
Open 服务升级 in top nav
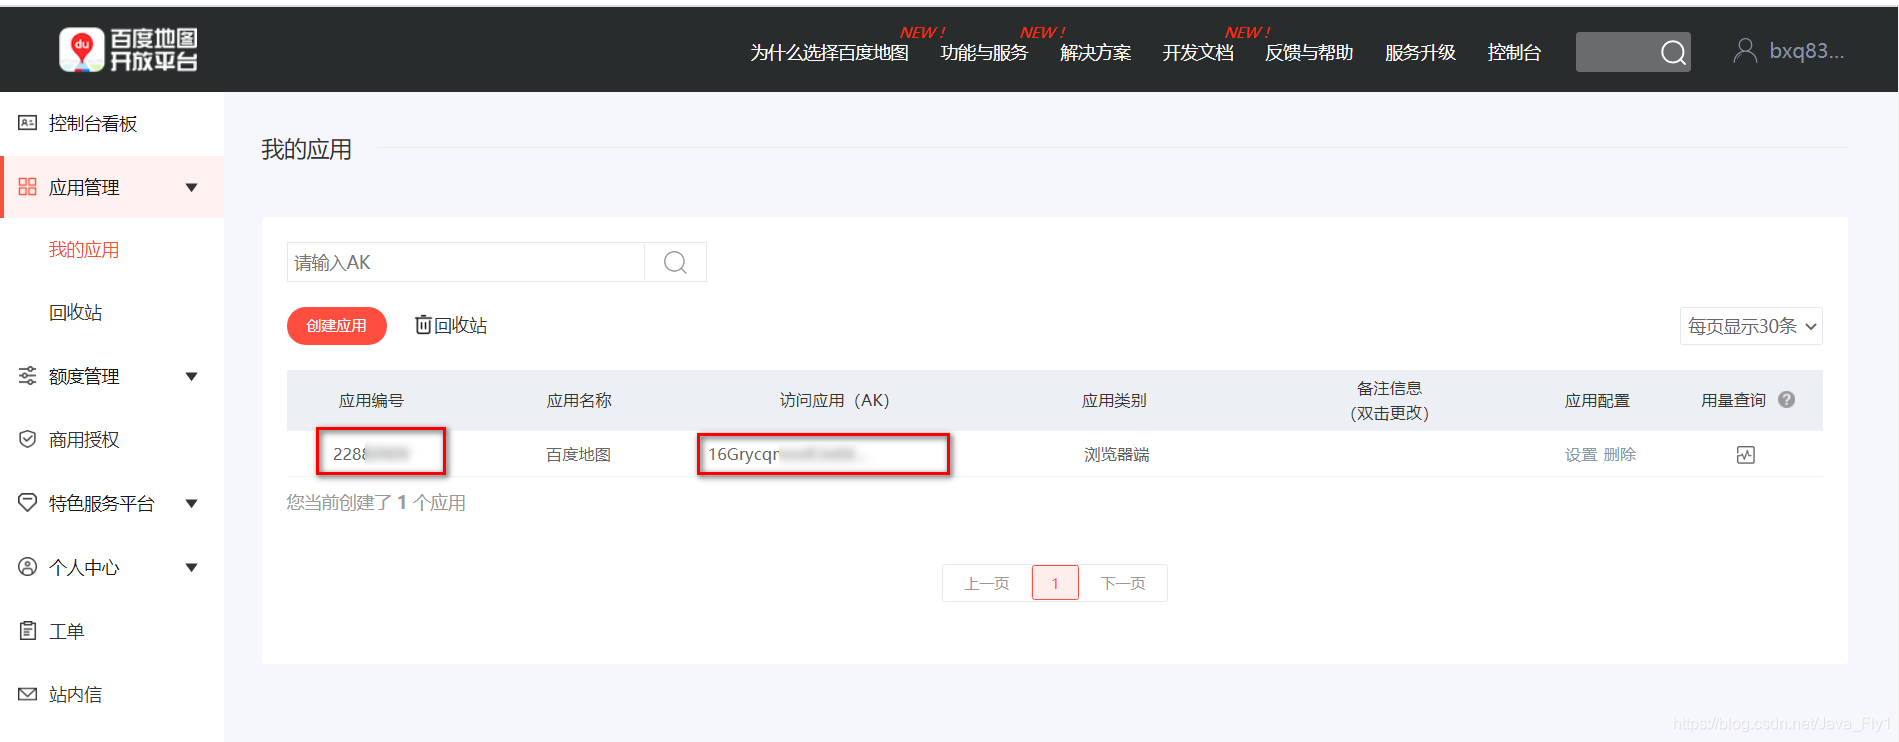(x=1420, y=53)
